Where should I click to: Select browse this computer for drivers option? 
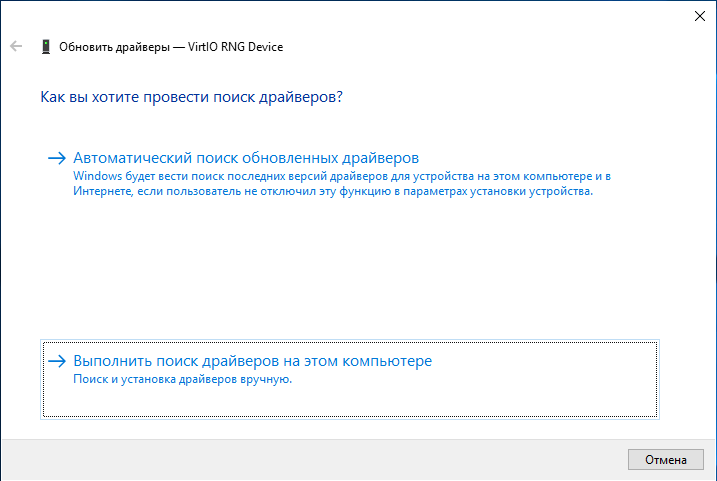point(349,379)
